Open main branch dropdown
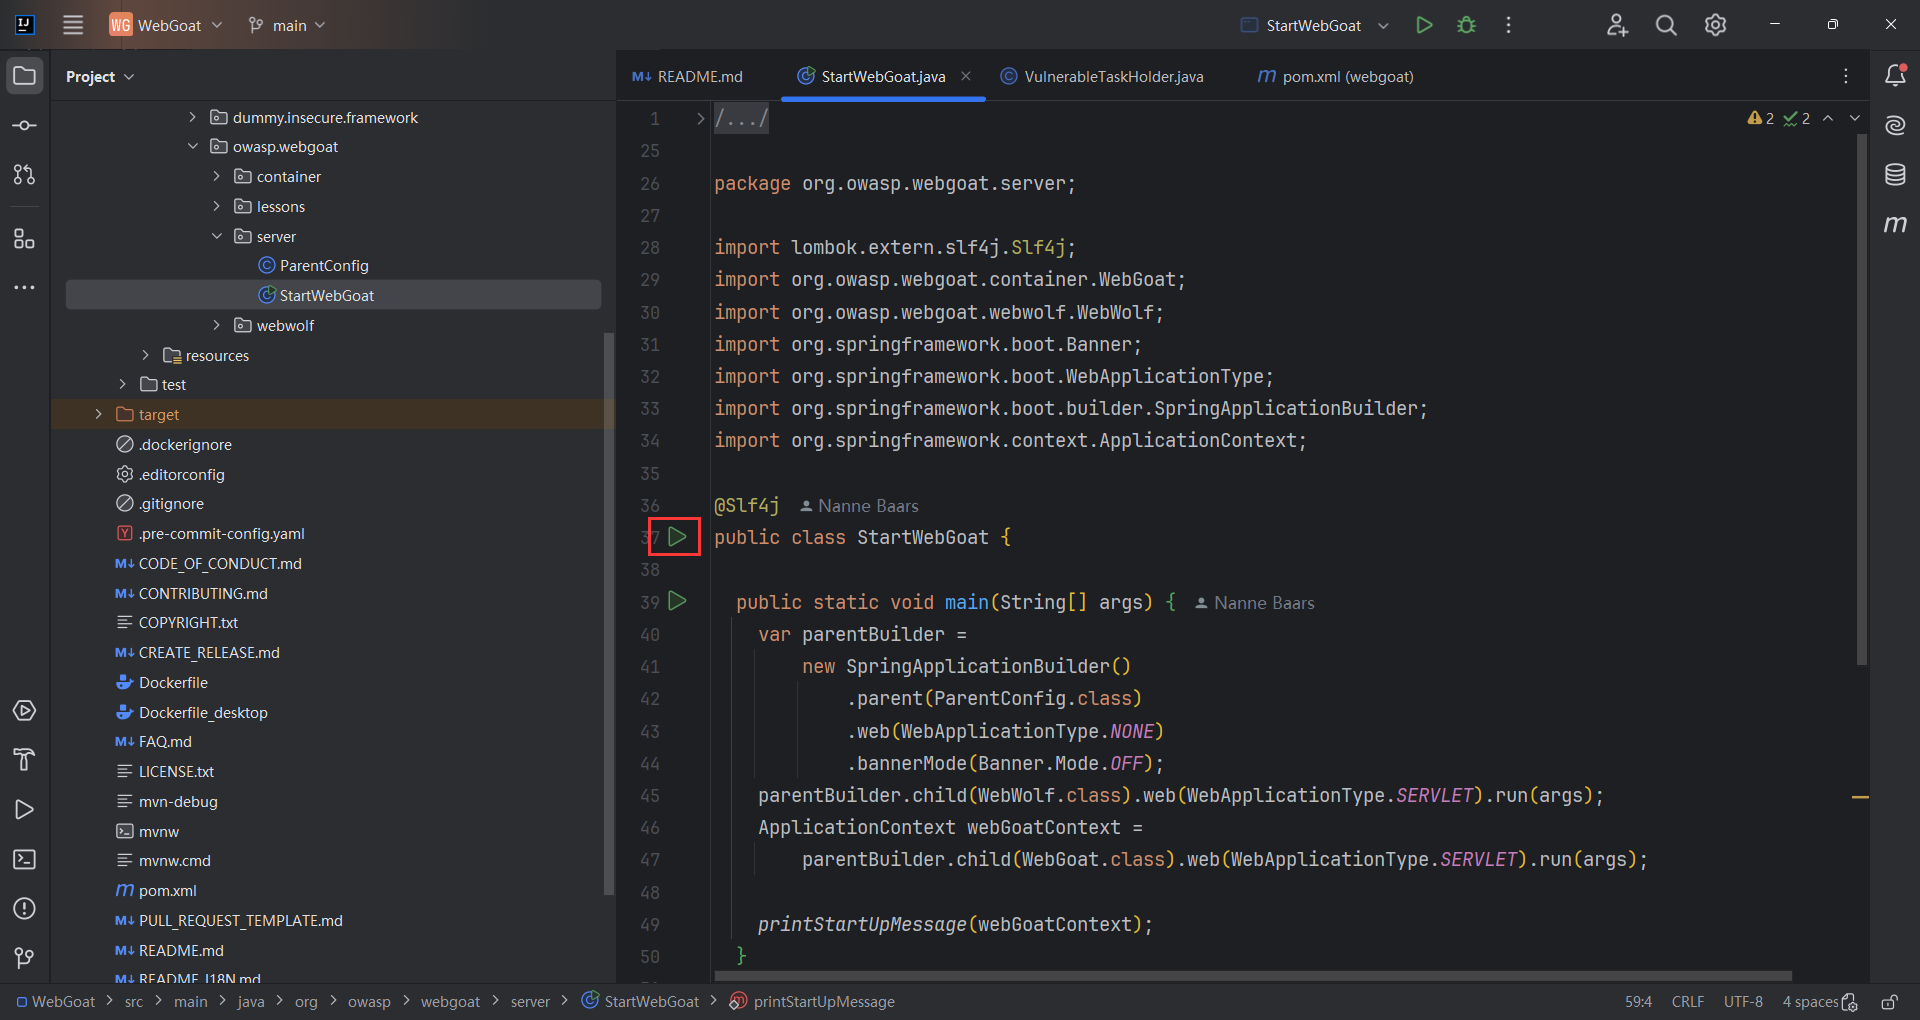 [287, 25]
